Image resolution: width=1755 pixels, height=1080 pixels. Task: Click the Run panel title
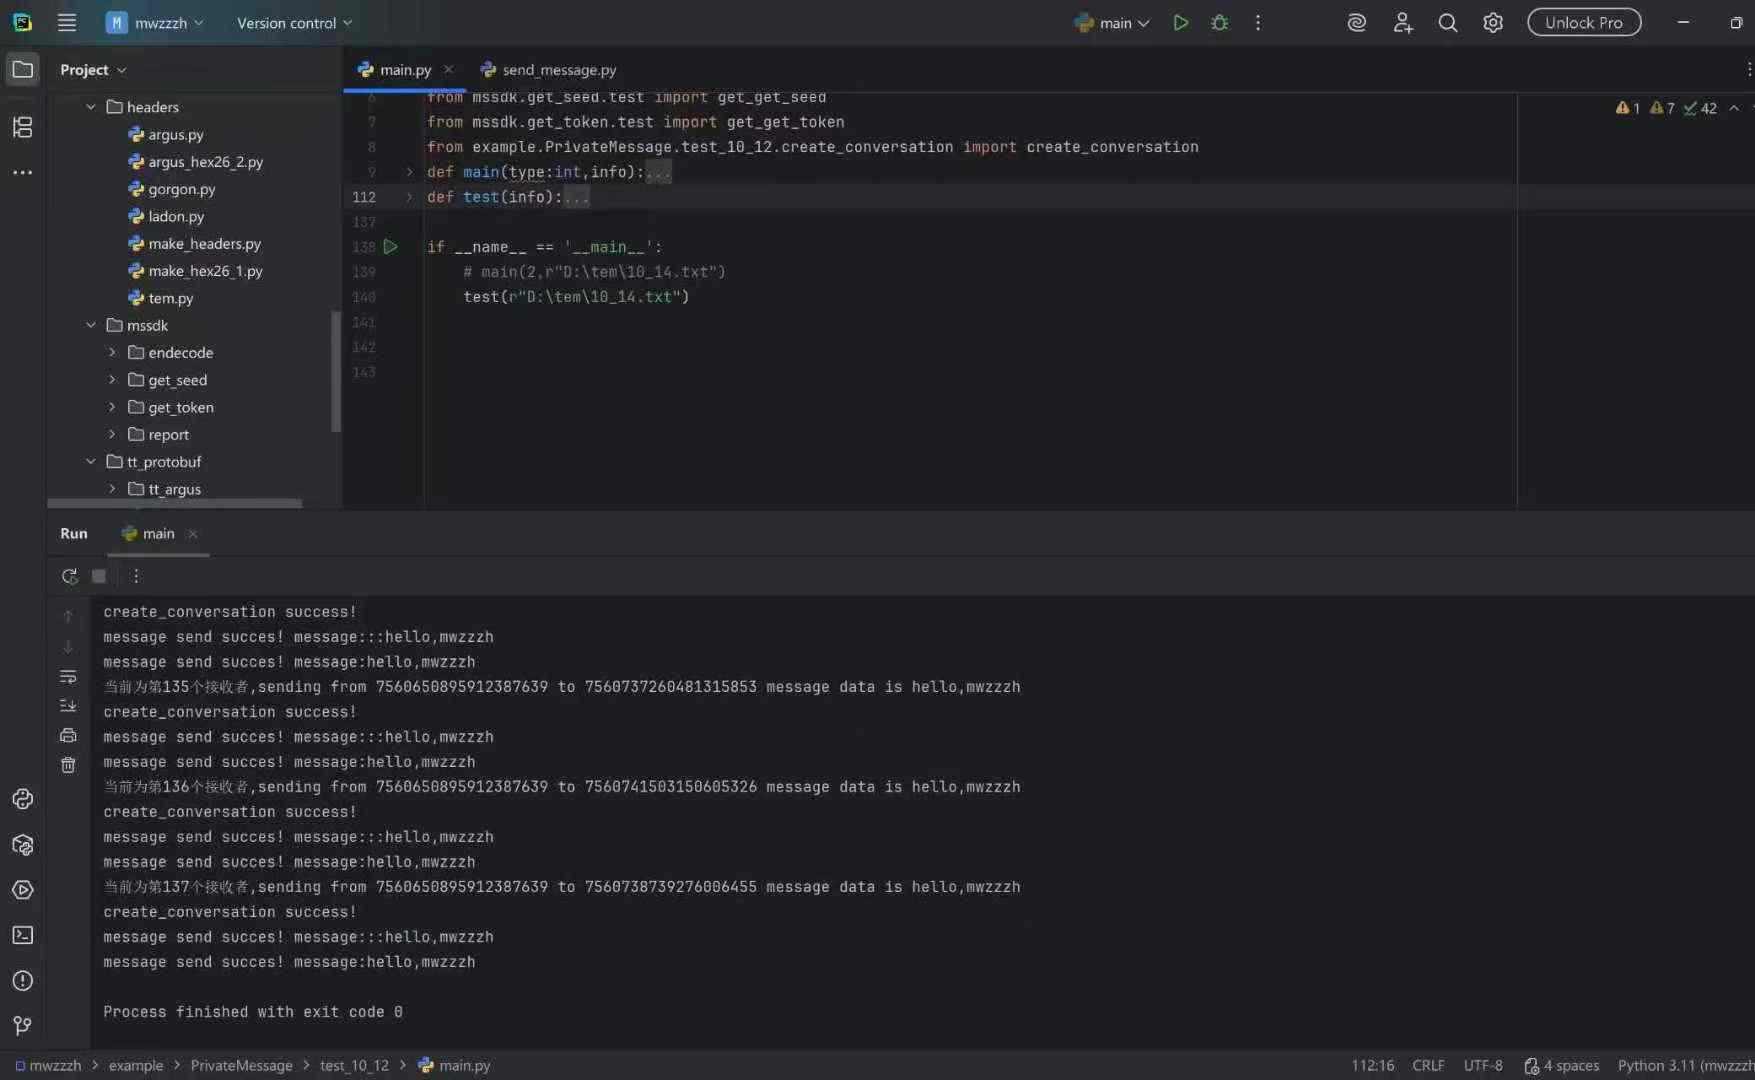pyautogui.click(x=74, y=534)
